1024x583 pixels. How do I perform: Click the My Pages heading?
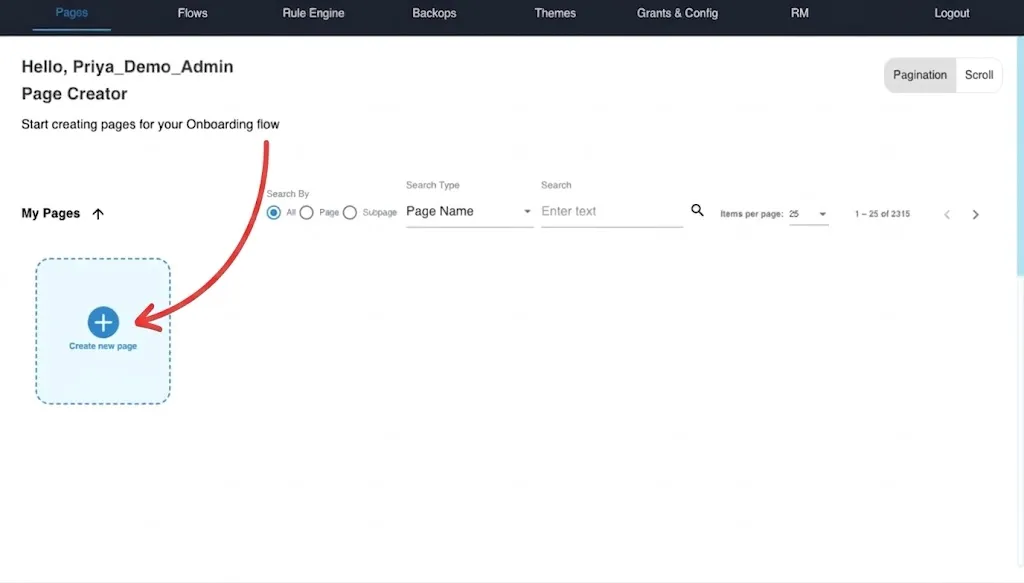tap(51, 213)
